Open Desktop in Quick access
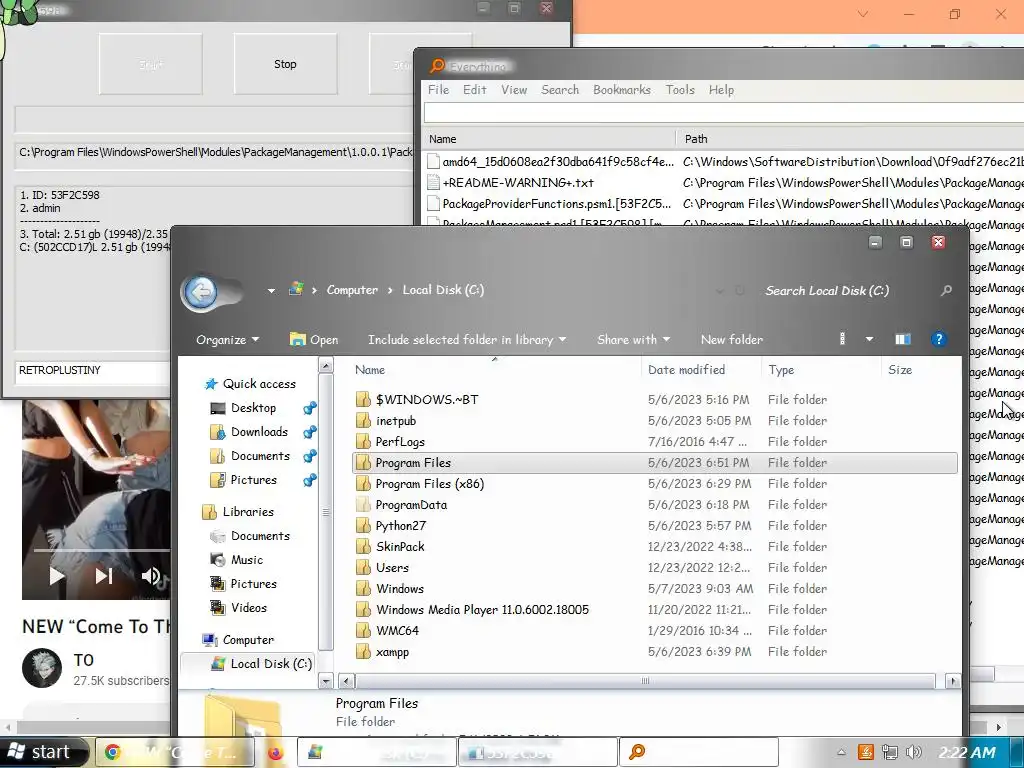 coord(253,408)
